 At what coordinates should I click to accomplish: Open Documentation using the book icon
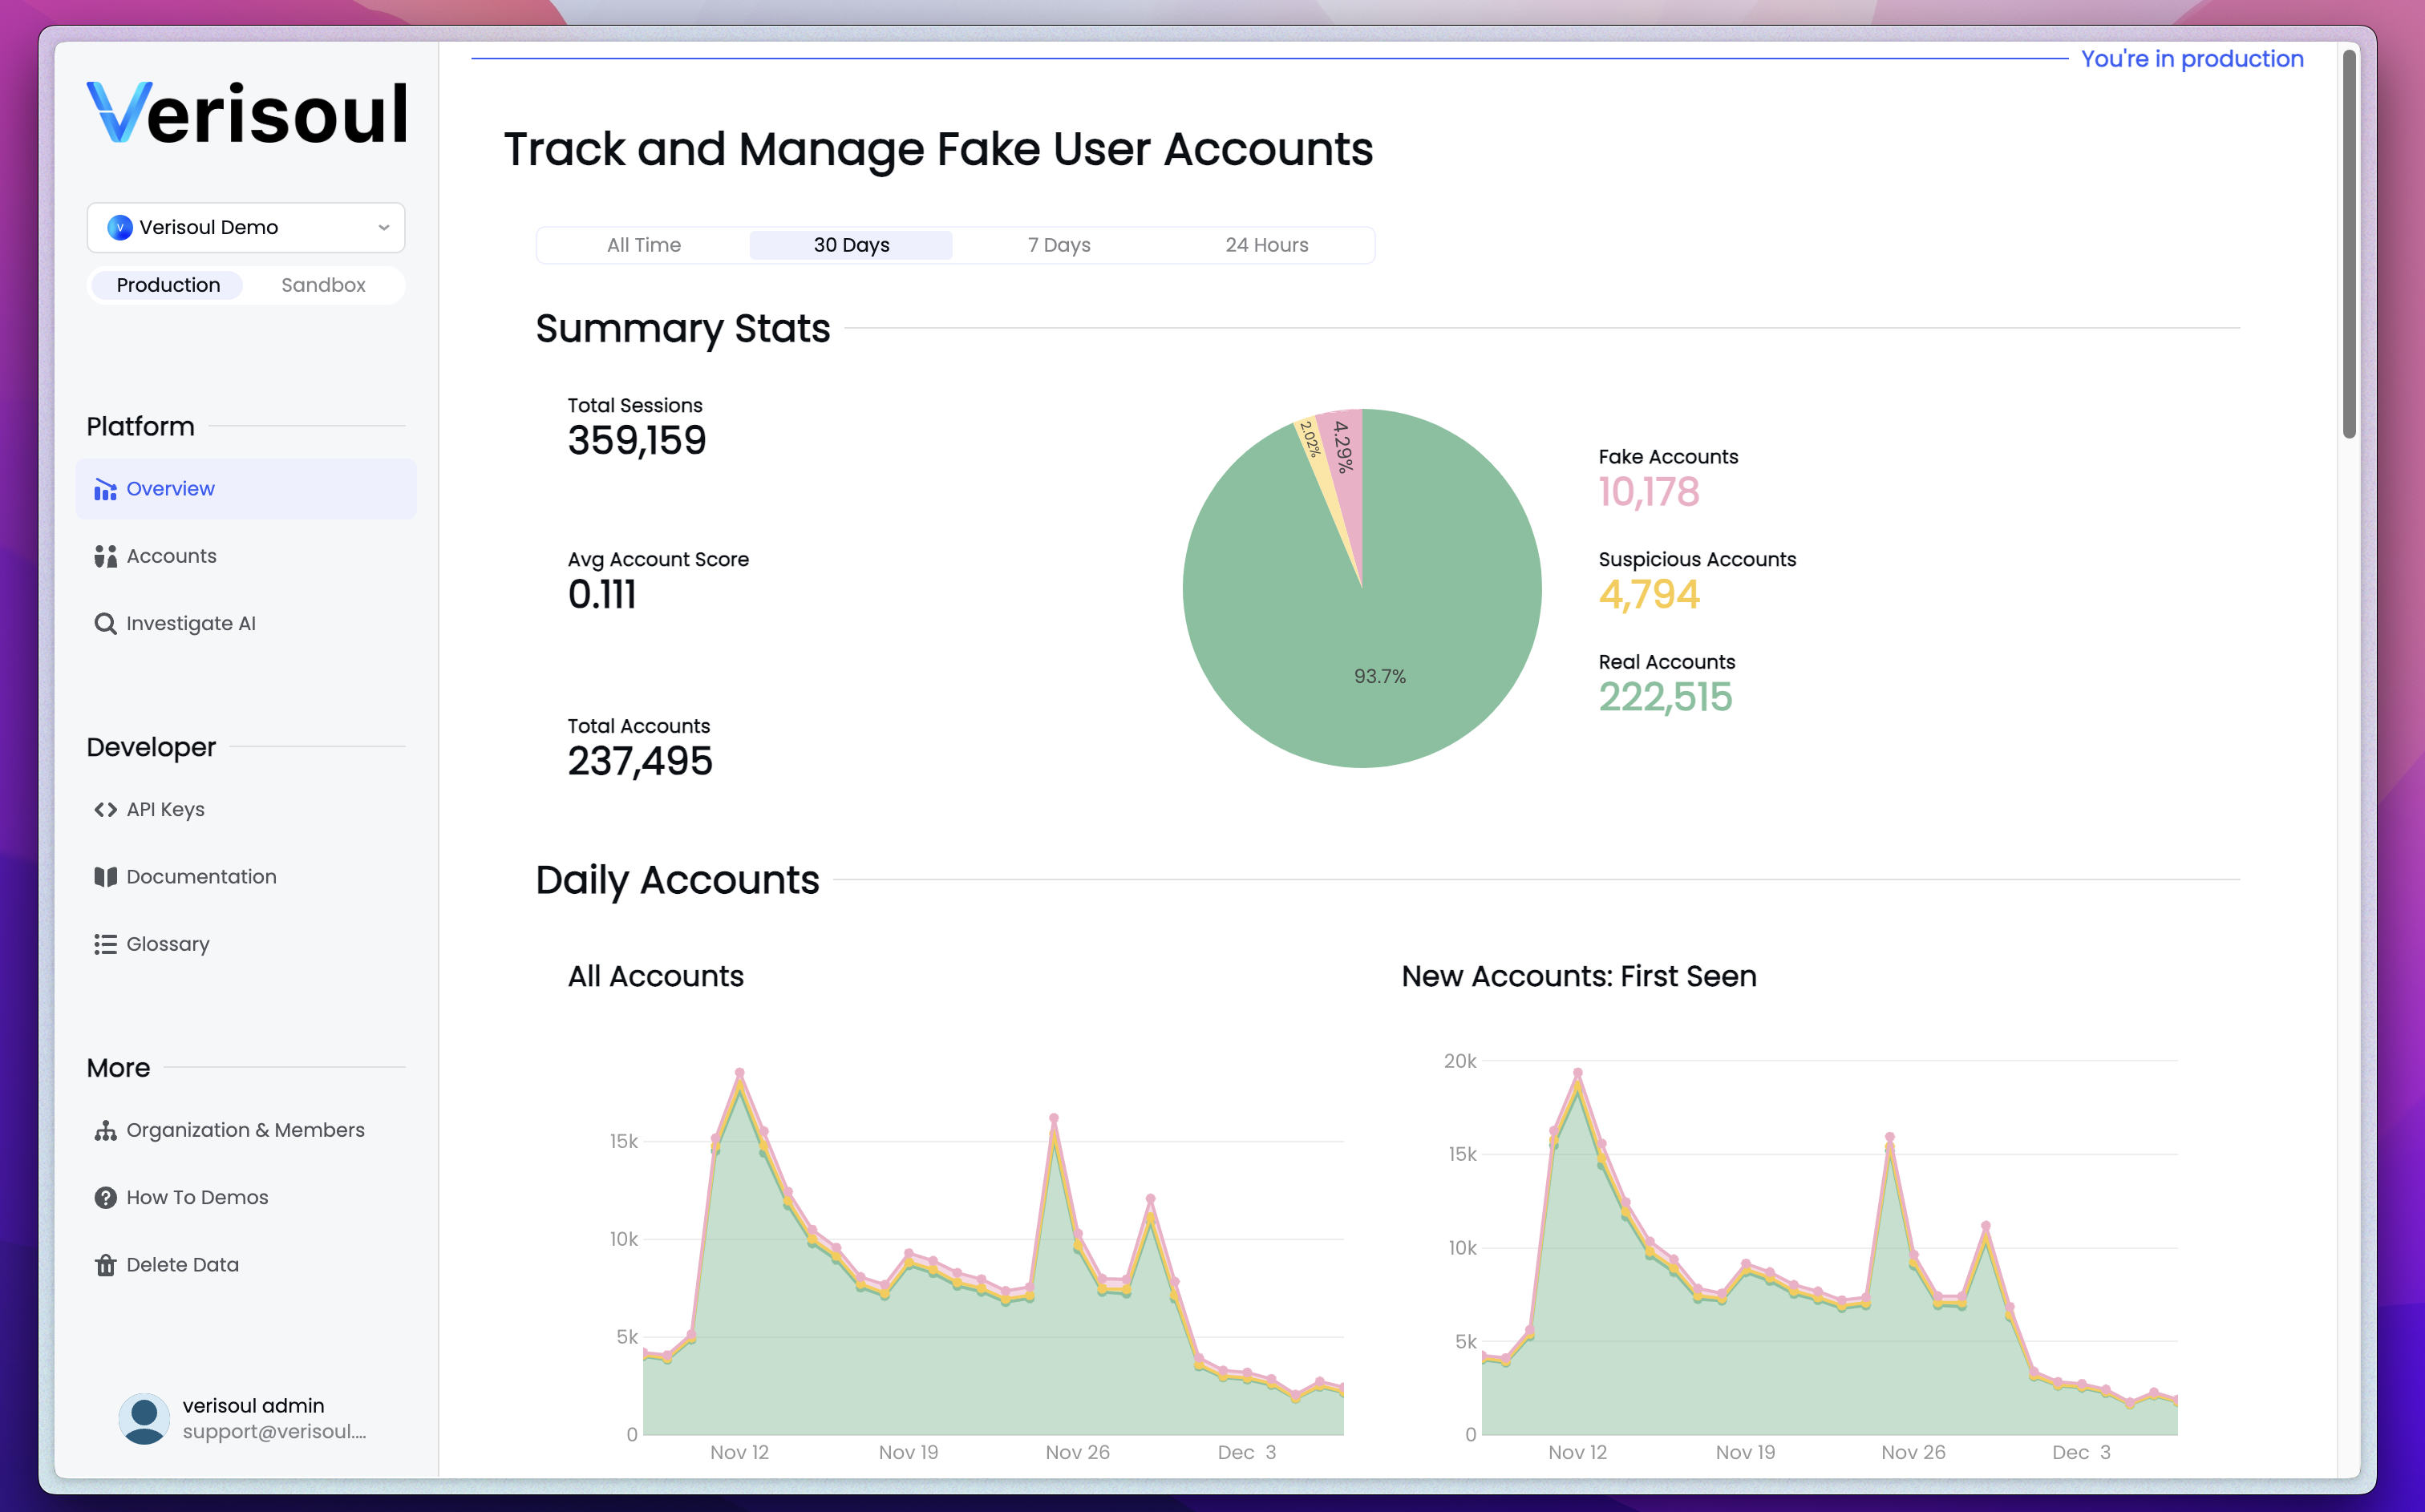click(x=106, y=876)
